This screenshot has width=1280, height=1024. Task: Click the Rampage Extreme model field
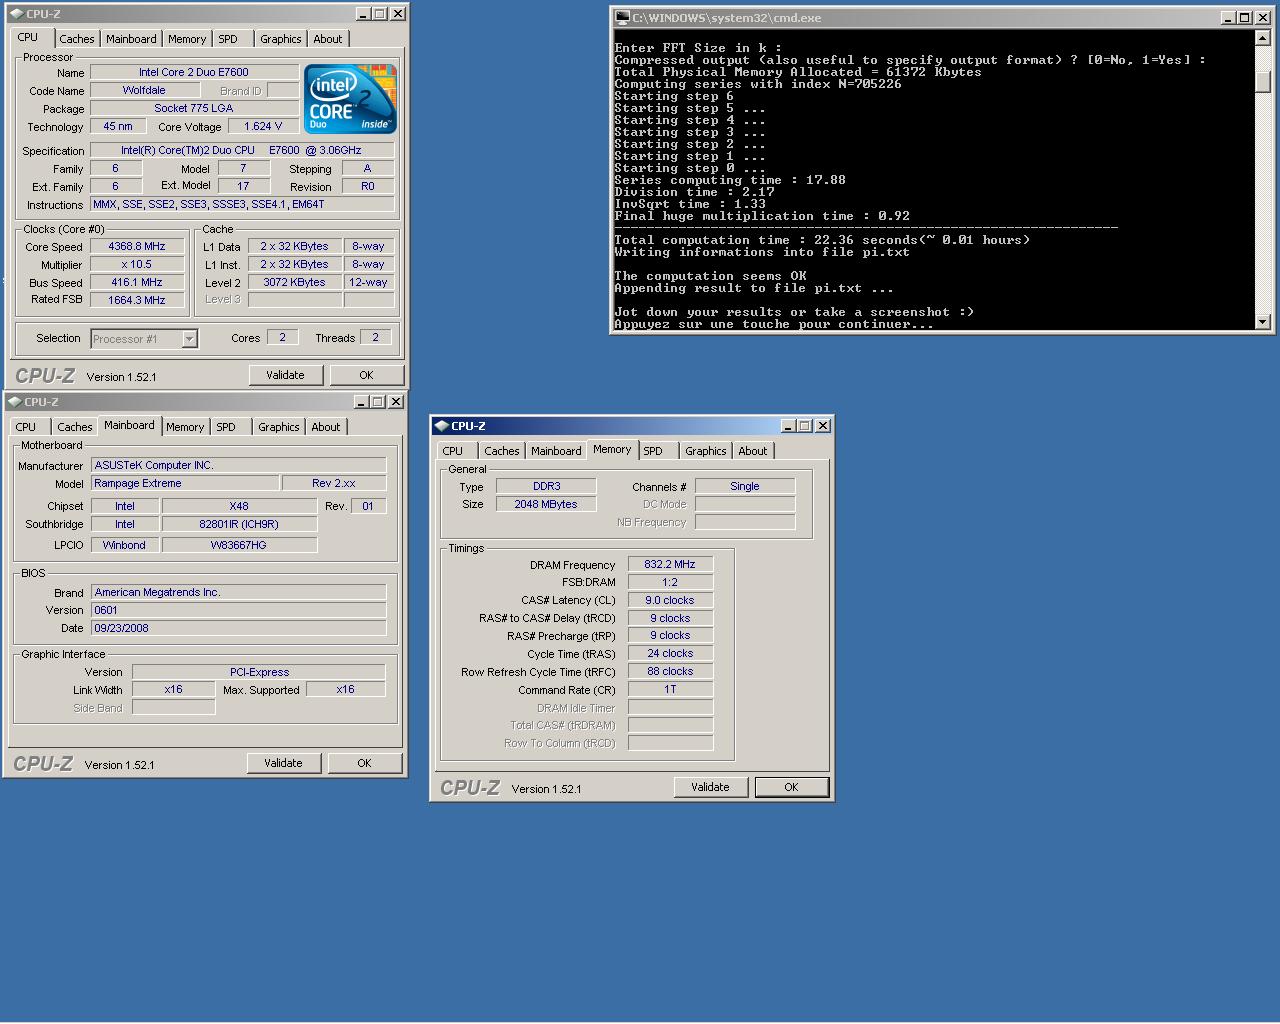point(184,483)
